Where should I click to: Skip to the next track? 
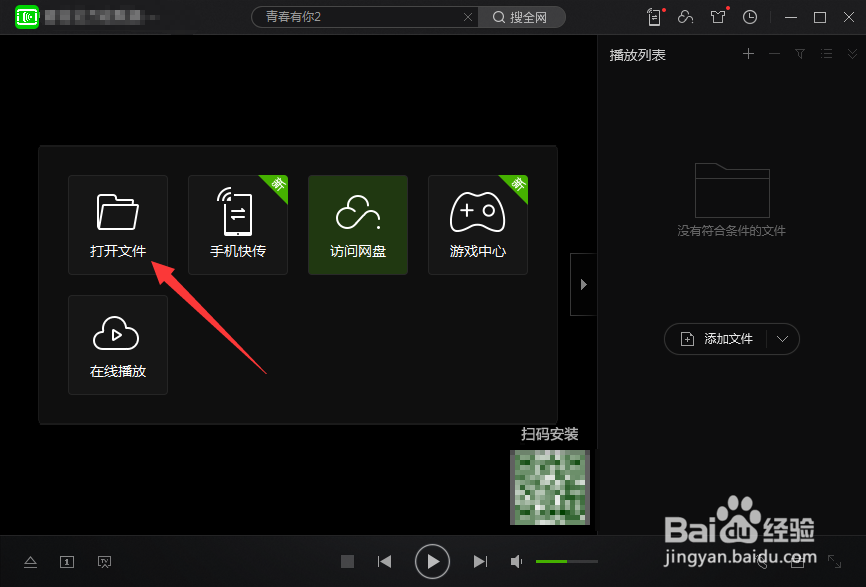[480, 562]
